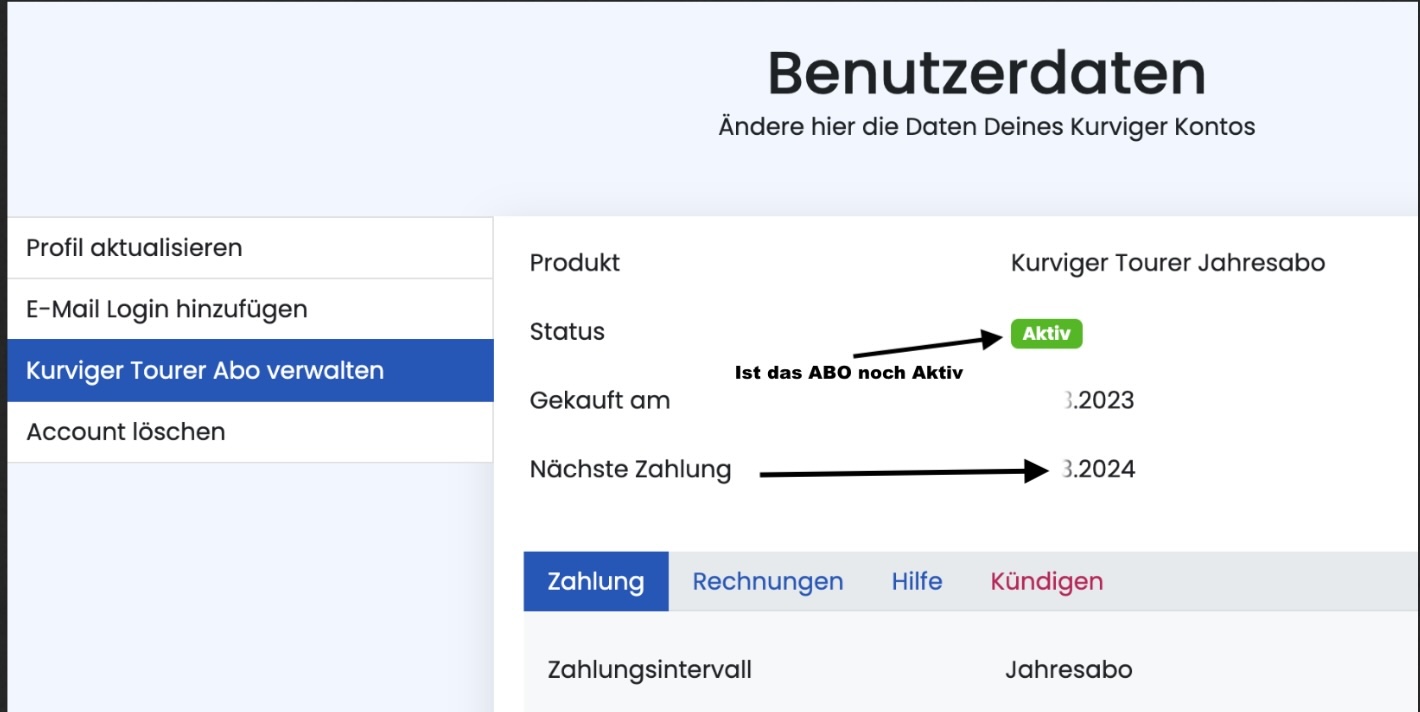Click the next payment date ending 2024
The height and width of the screenshot is (712, 1420).
pos(1099,469)
